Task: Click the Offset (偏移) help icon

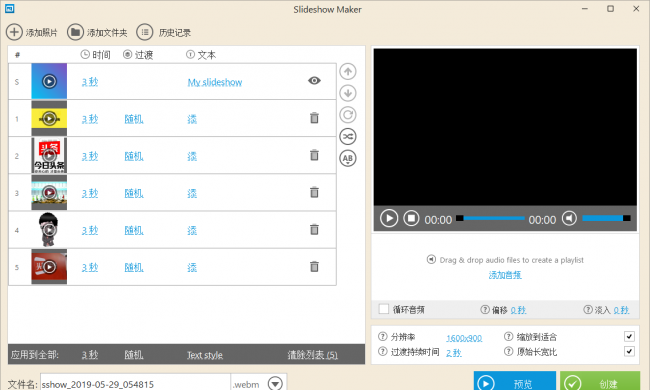Action: 485,309
